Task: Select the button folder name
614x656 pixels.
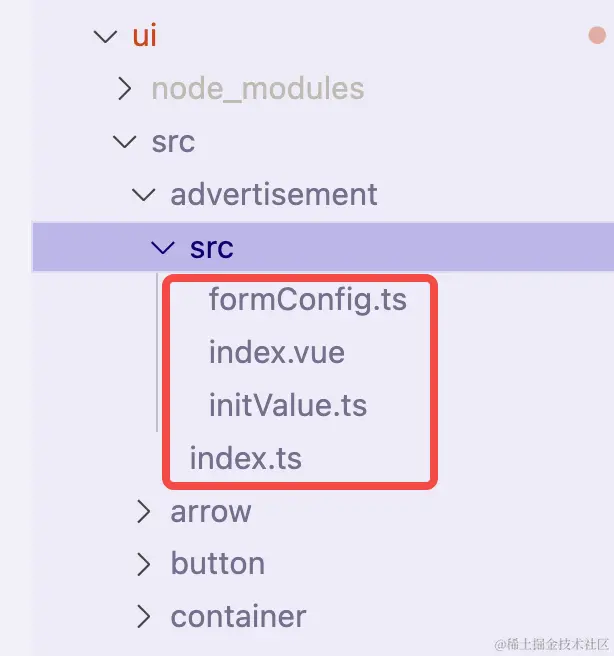Action: pos(218,564)
